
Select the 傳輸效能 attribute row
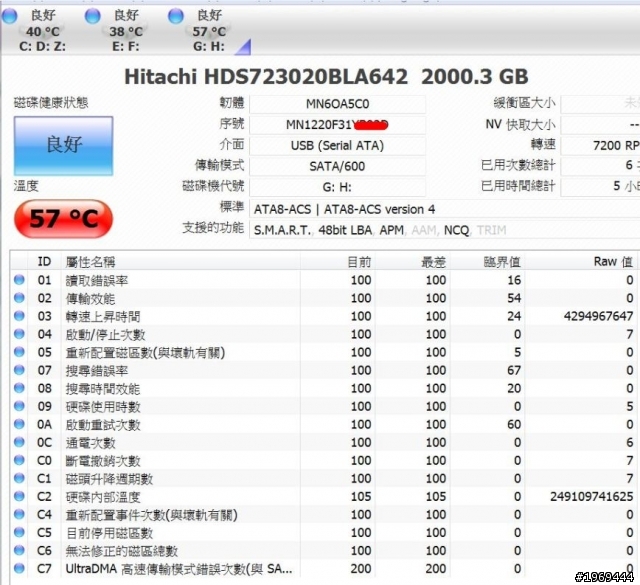[323, 298]
